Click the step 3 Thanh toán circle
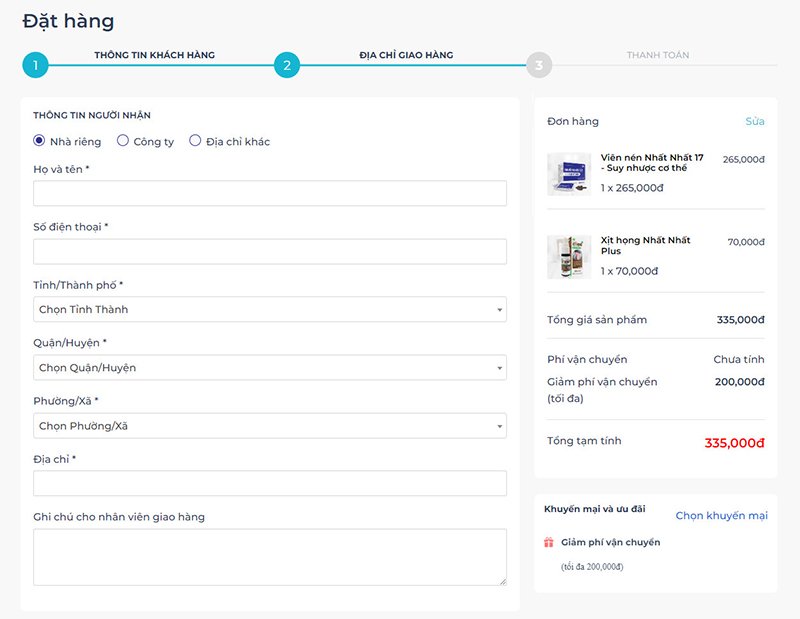The height and width of the screenshot is (619, 800). (x=539, y=65)
